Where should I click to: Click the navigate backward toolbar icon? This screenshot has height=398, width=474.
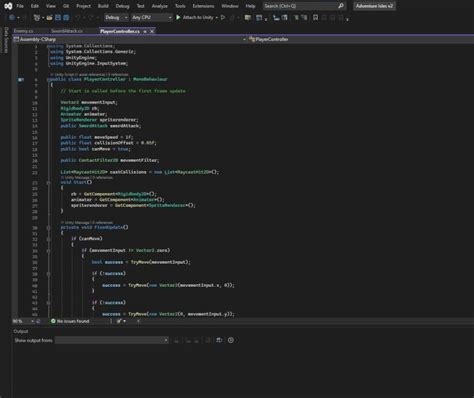(12, 17)
